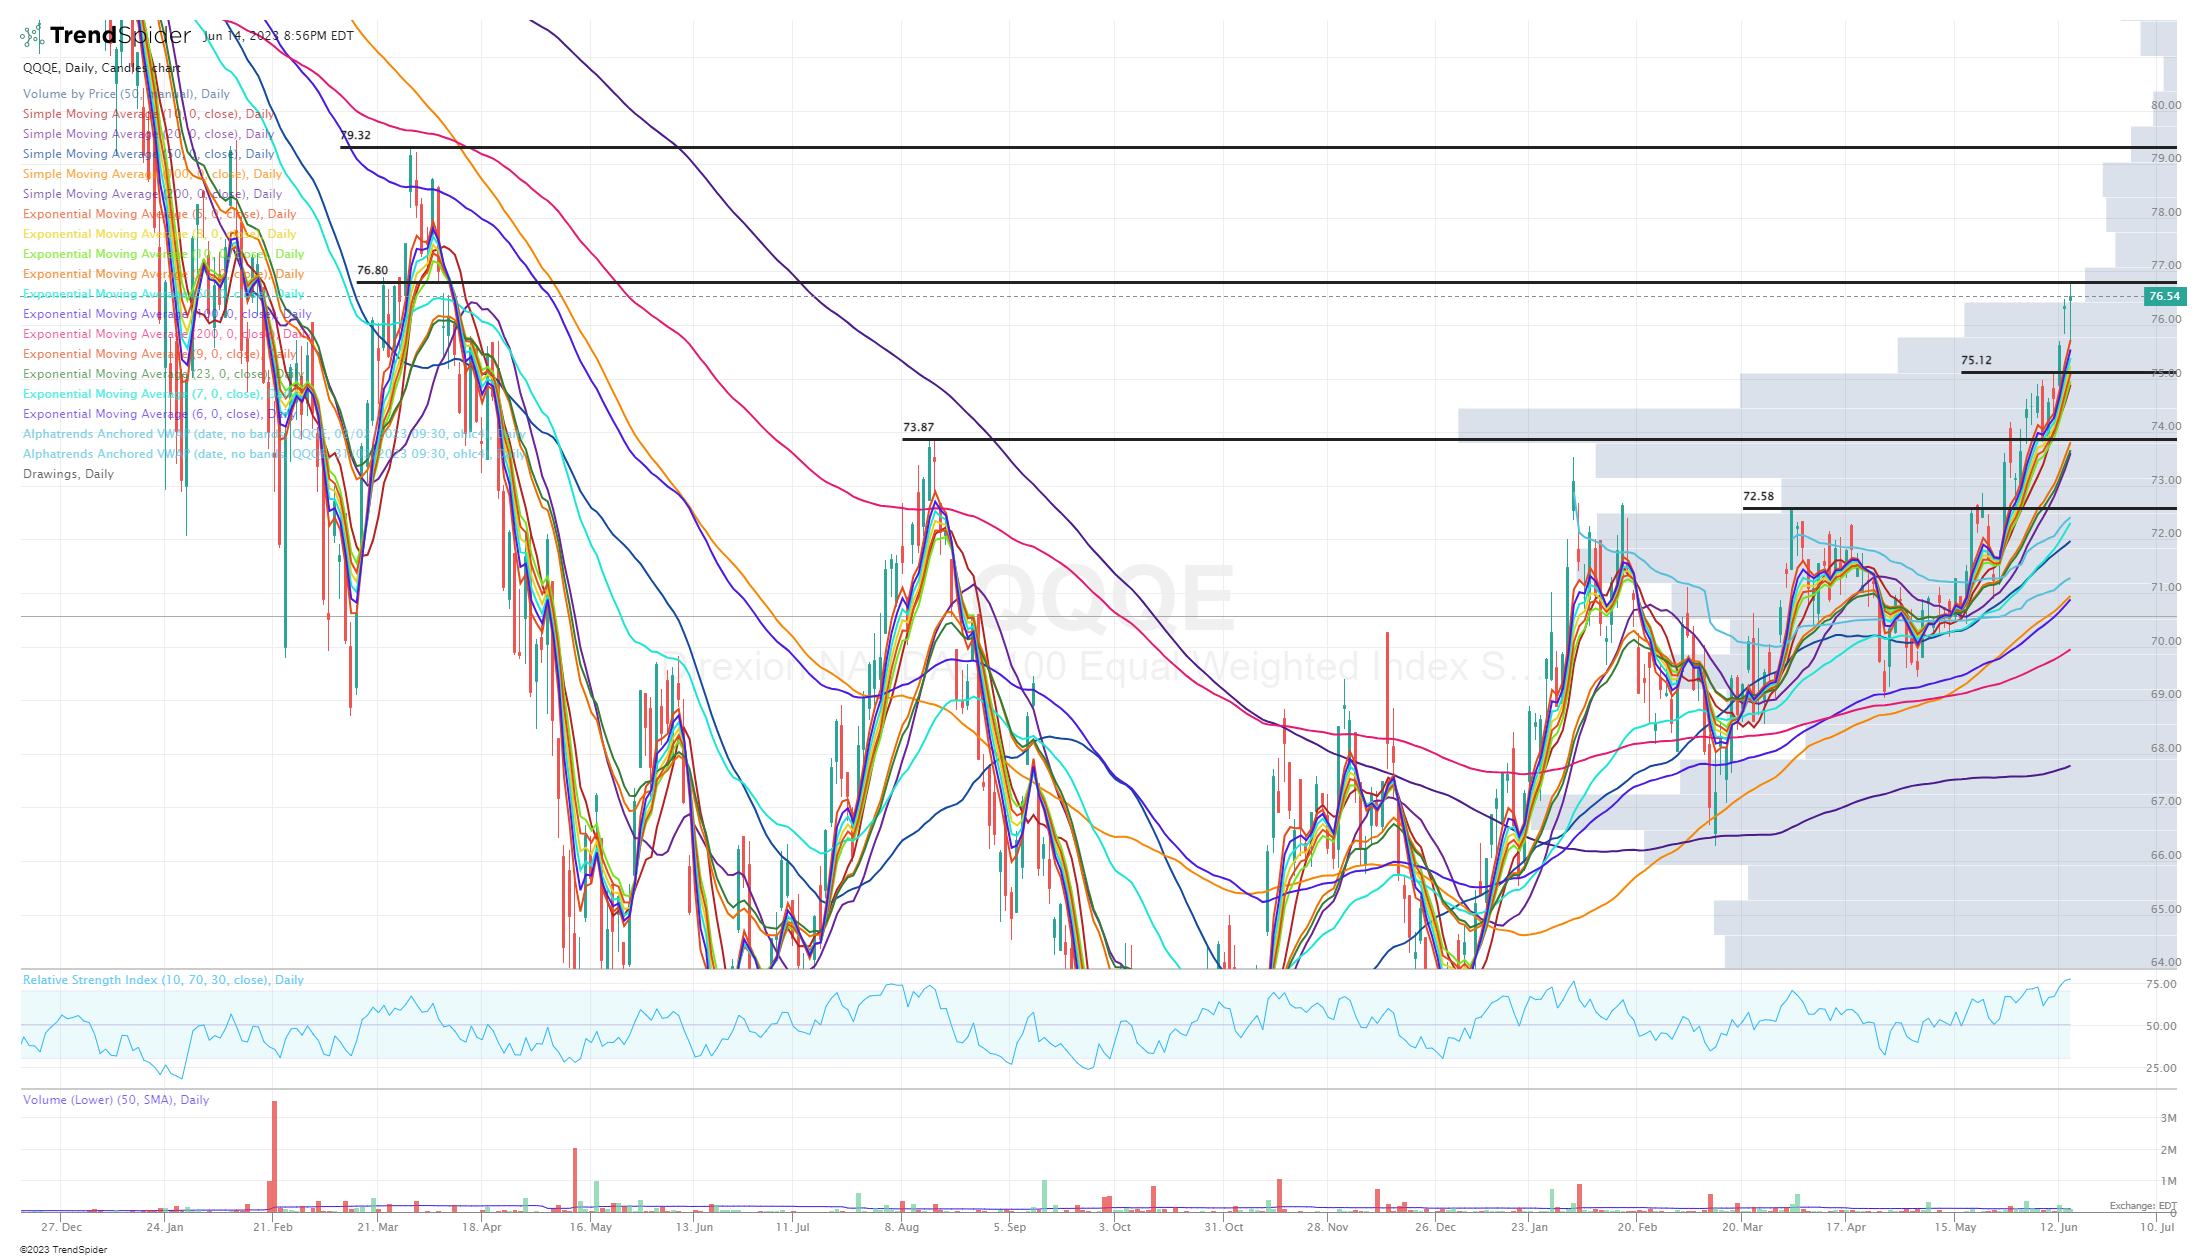
Task: Click the 77.00 price axis label
Action: pyautogui.click(x=2166, y=266)
